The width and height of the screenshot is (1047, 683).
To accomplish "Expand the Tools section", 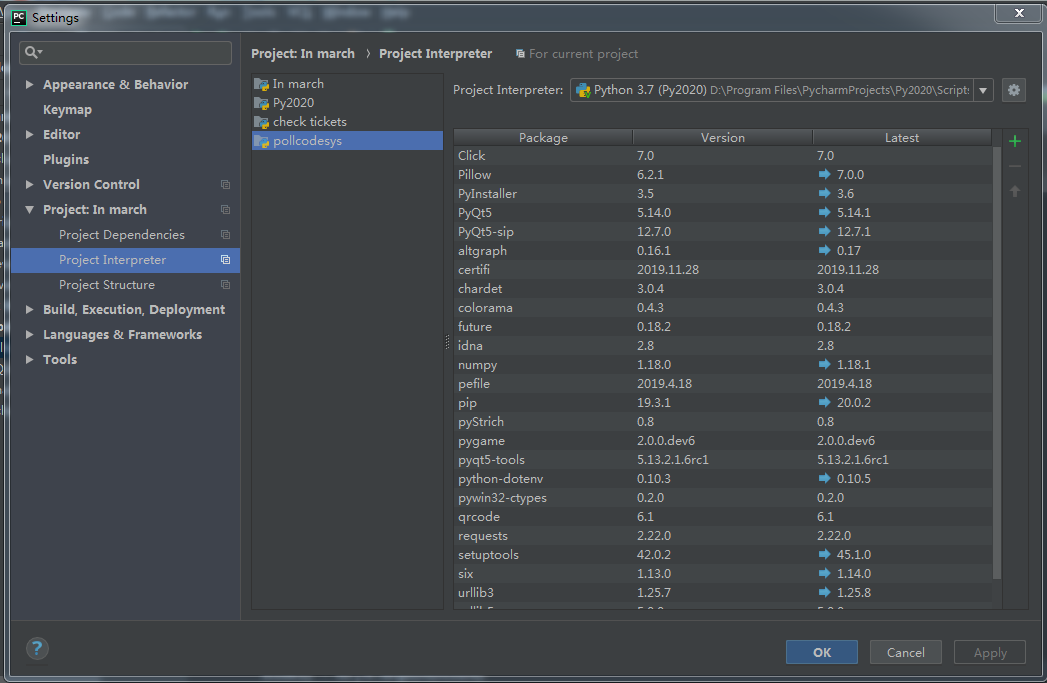I will [x=29, y=359].
